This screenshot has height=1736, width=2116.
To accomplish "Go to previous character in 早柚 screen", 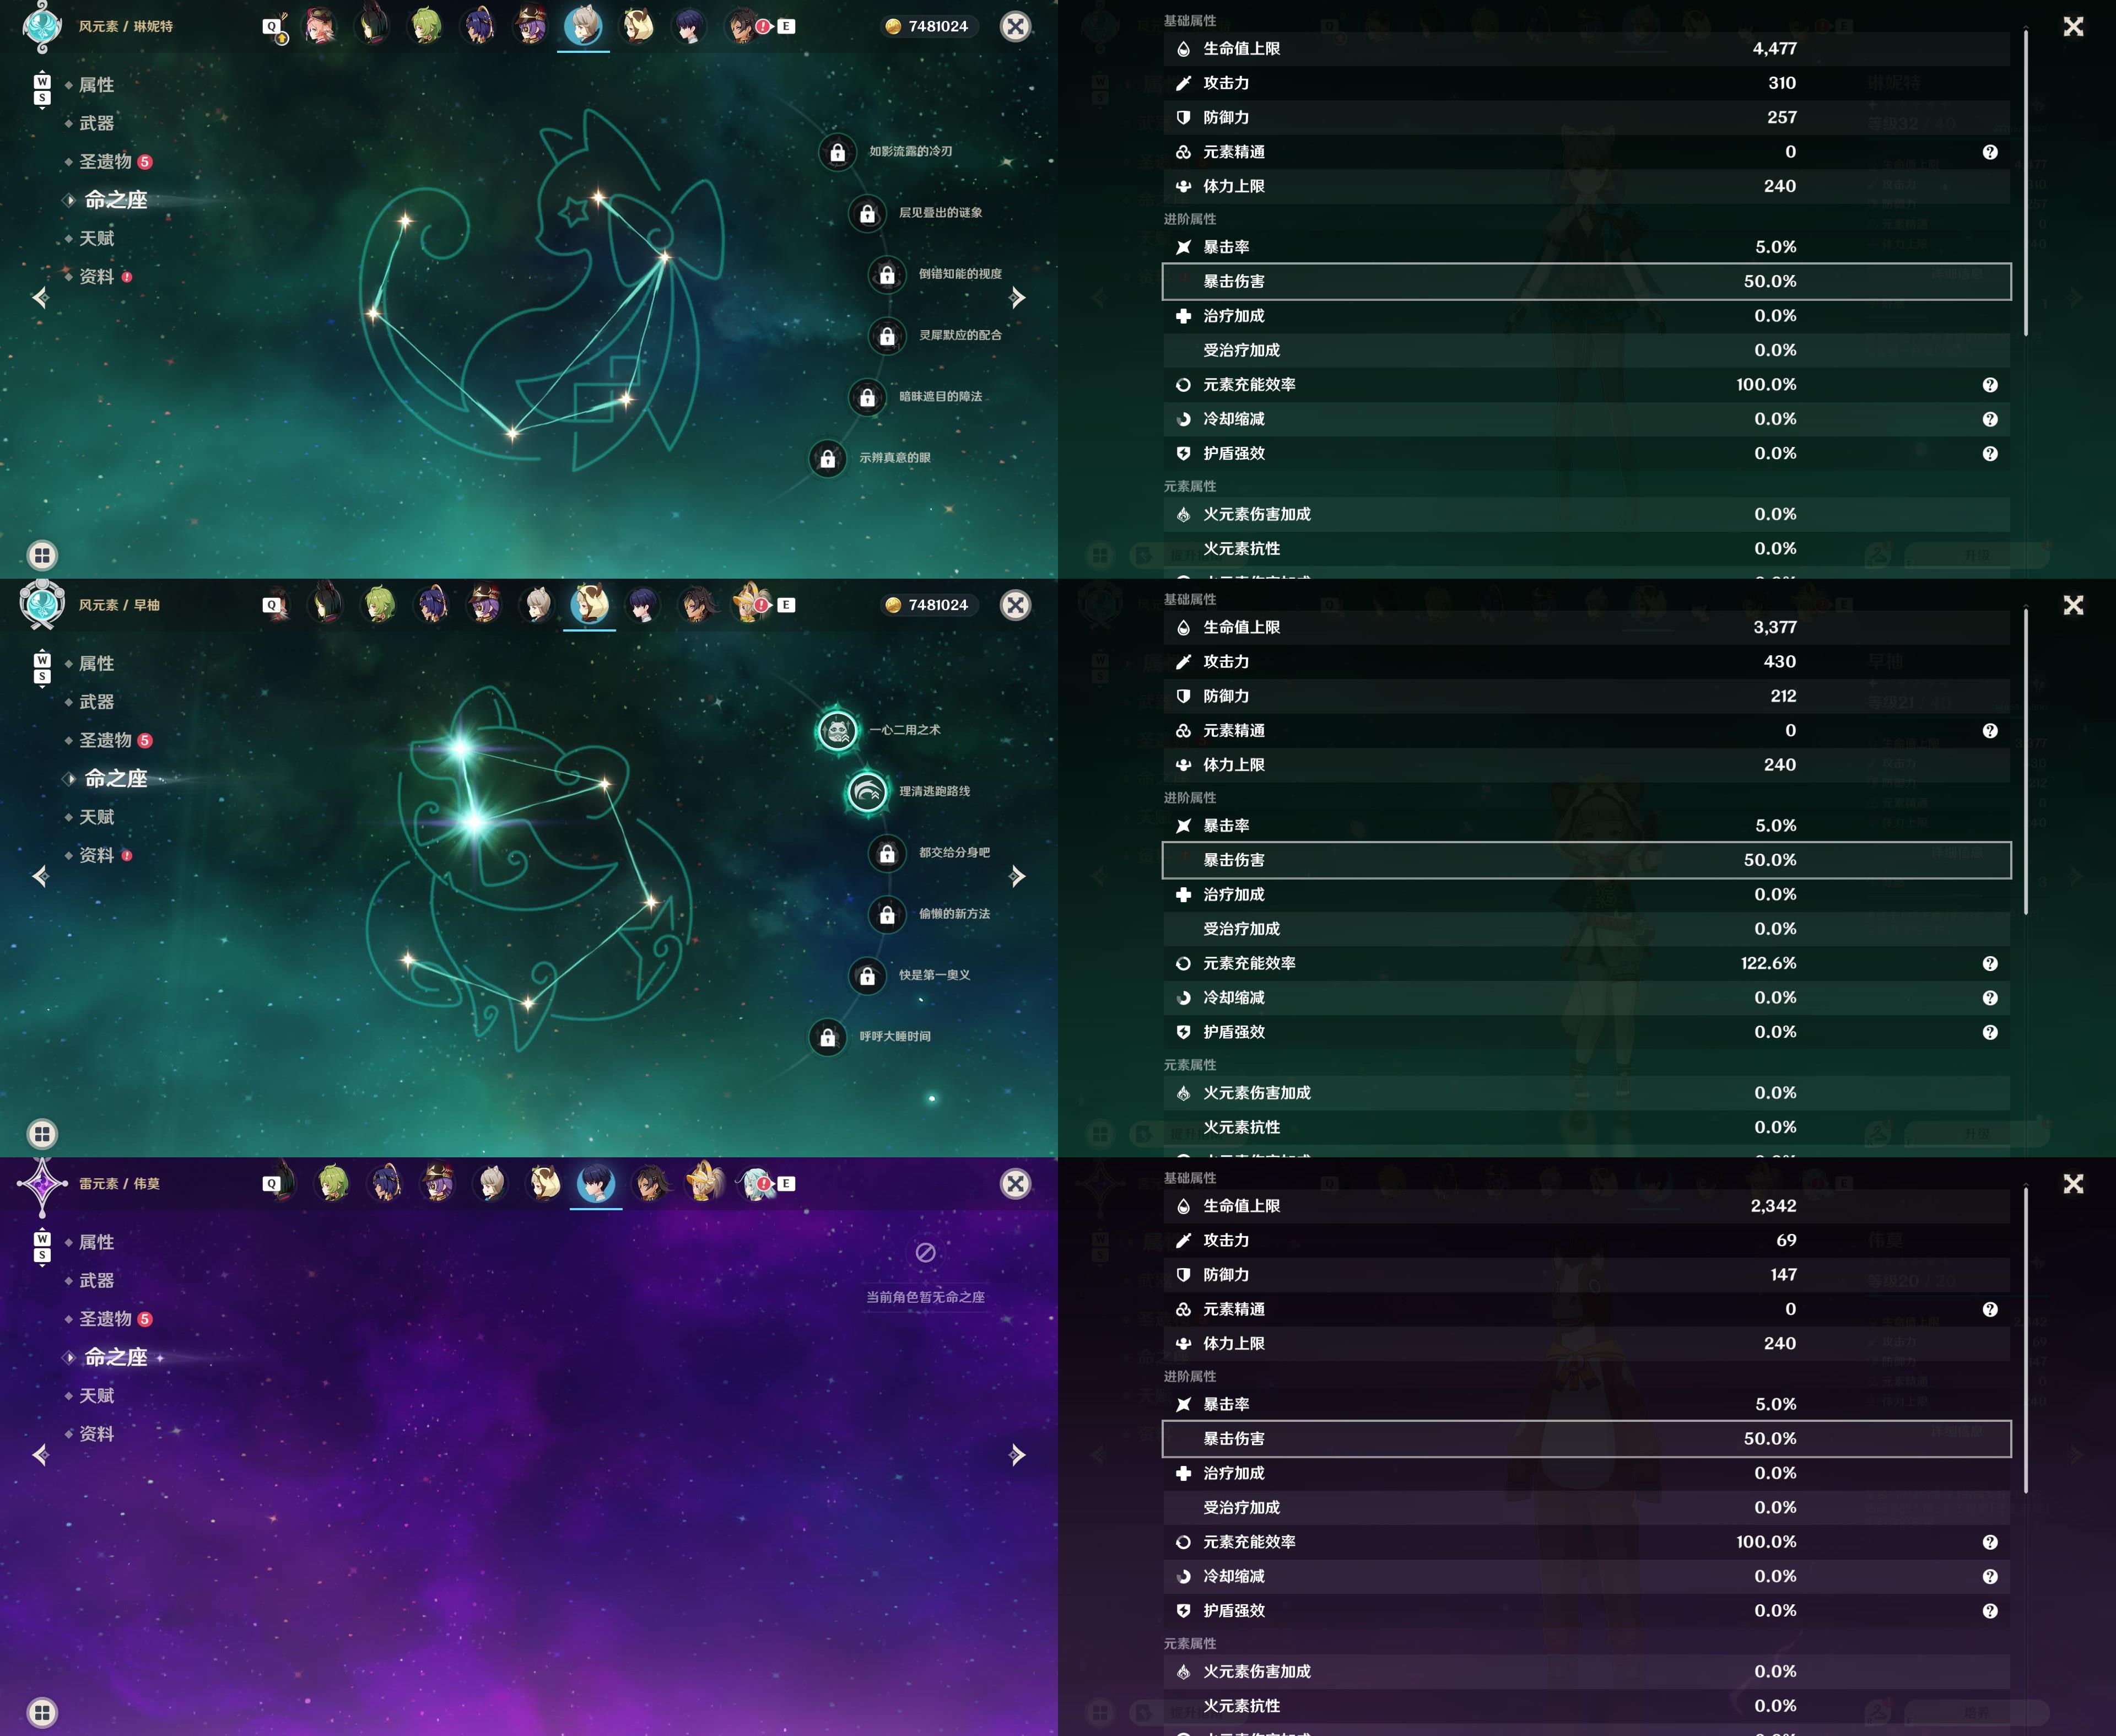I will click(x=41, y=876).
